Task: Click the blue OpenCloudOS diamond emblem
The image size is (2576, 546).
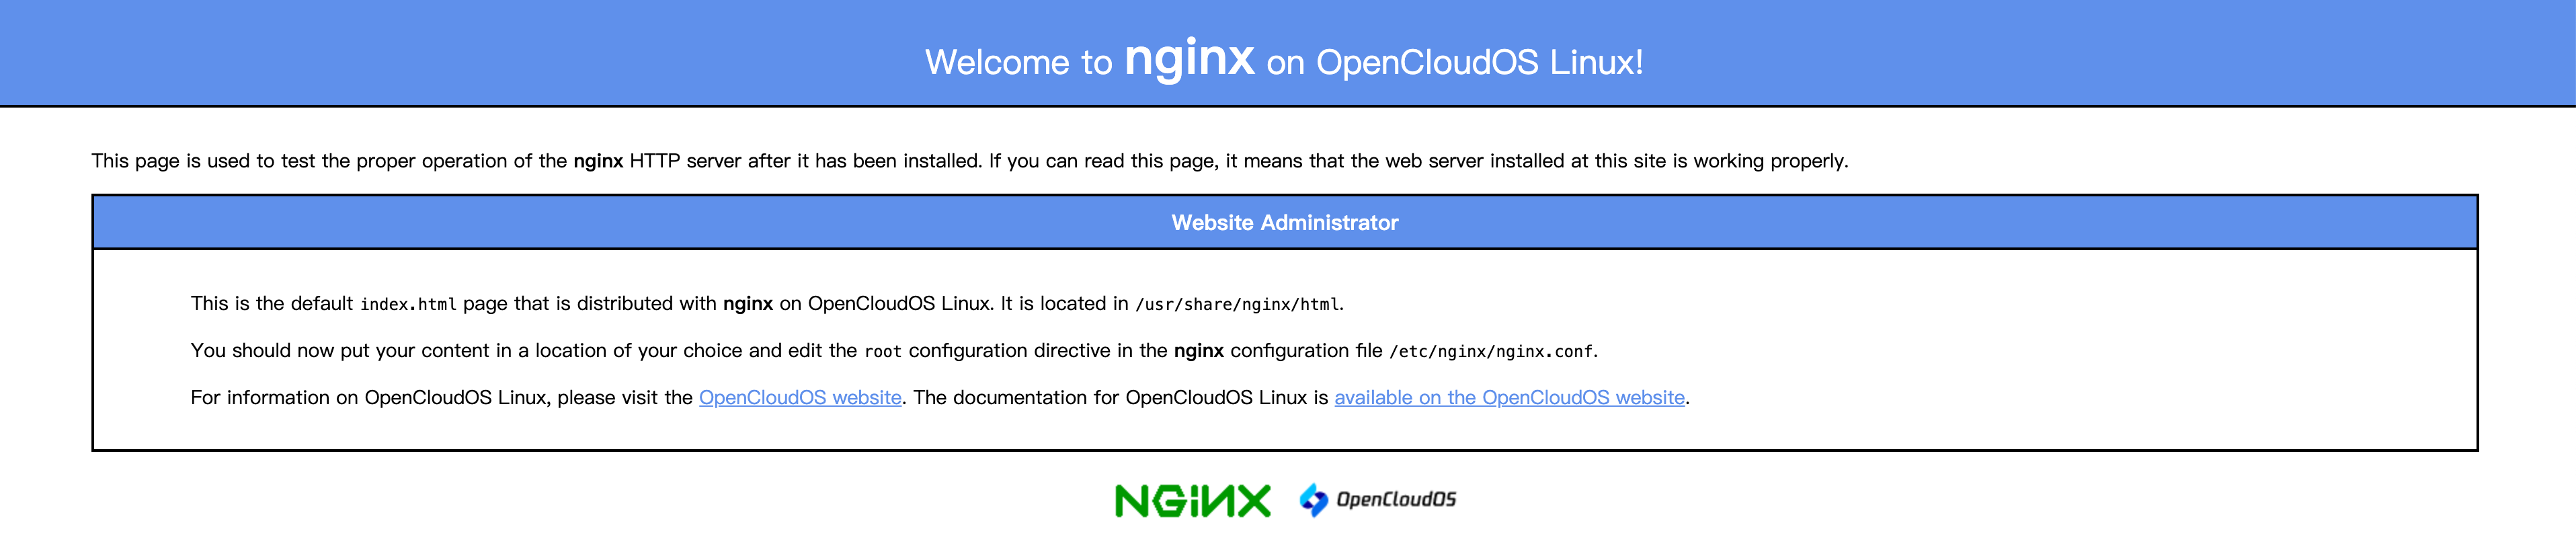Action: click(x=1313, y=500)
